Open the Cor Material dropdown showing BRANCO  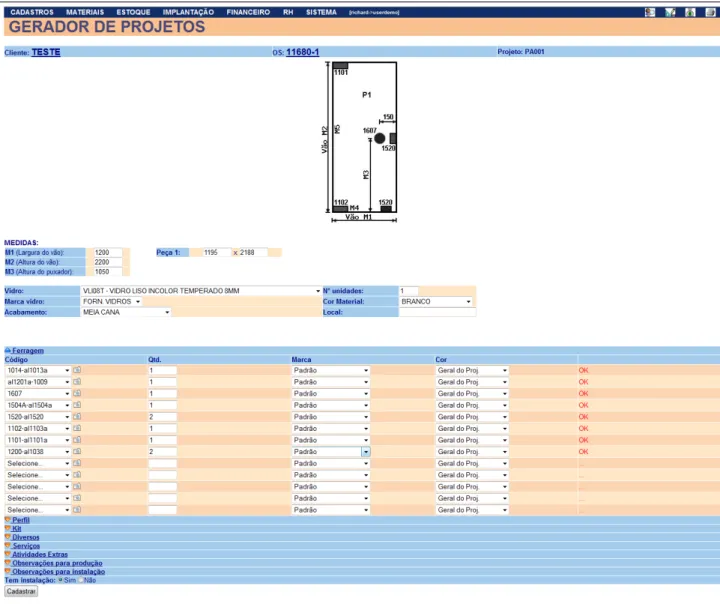tap(436, 302)
